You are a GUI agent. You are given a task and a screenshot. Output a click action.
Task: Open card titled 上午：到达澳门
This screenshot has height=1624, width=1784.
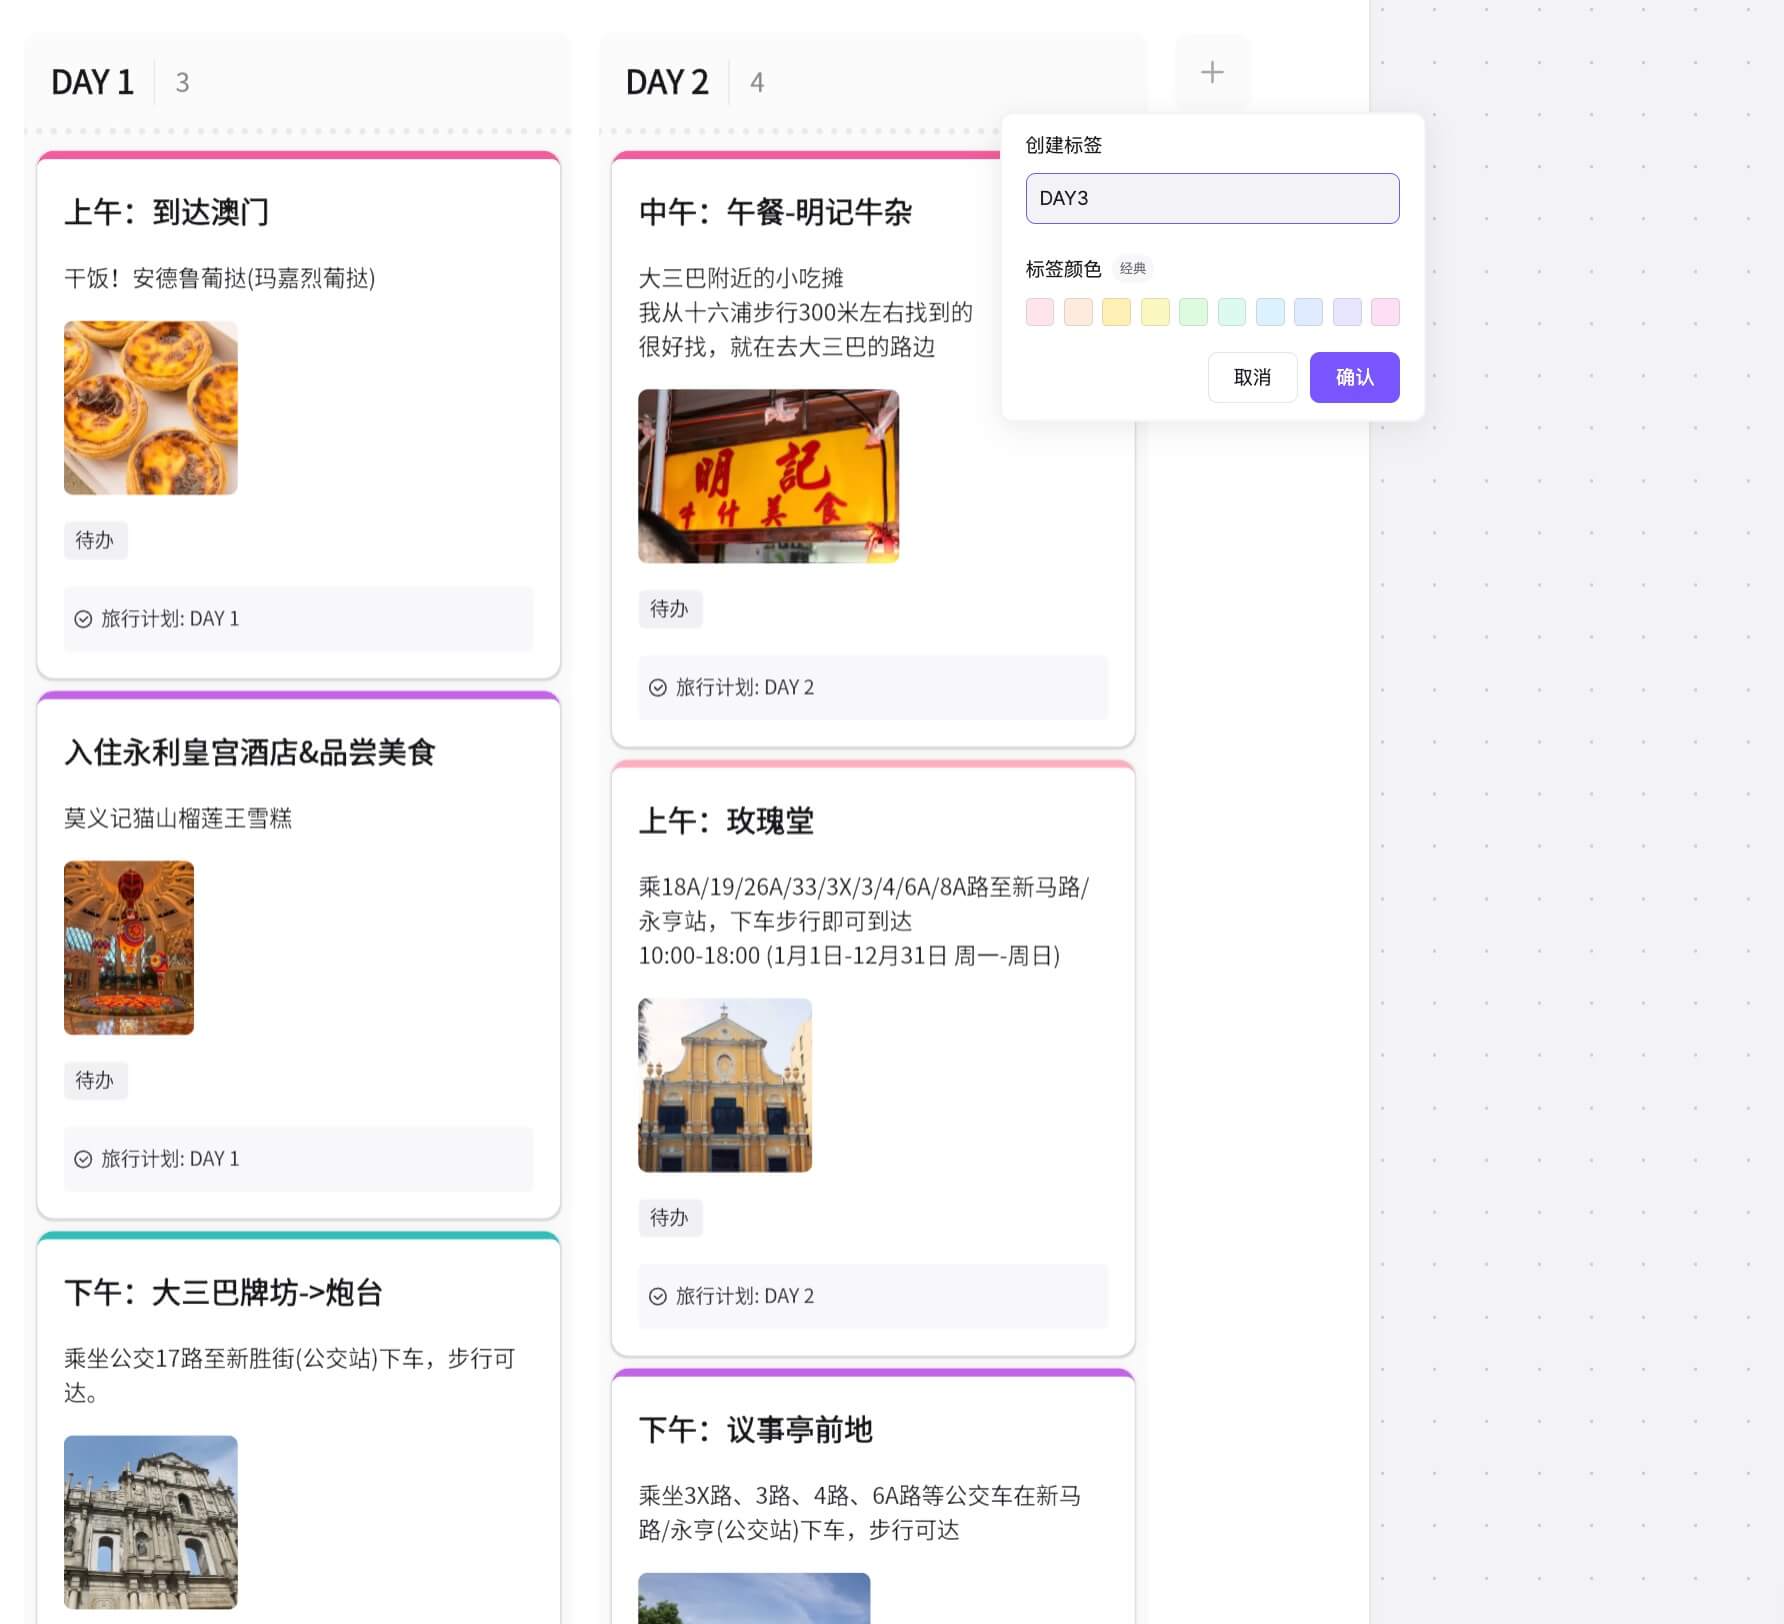coord(166,212)
